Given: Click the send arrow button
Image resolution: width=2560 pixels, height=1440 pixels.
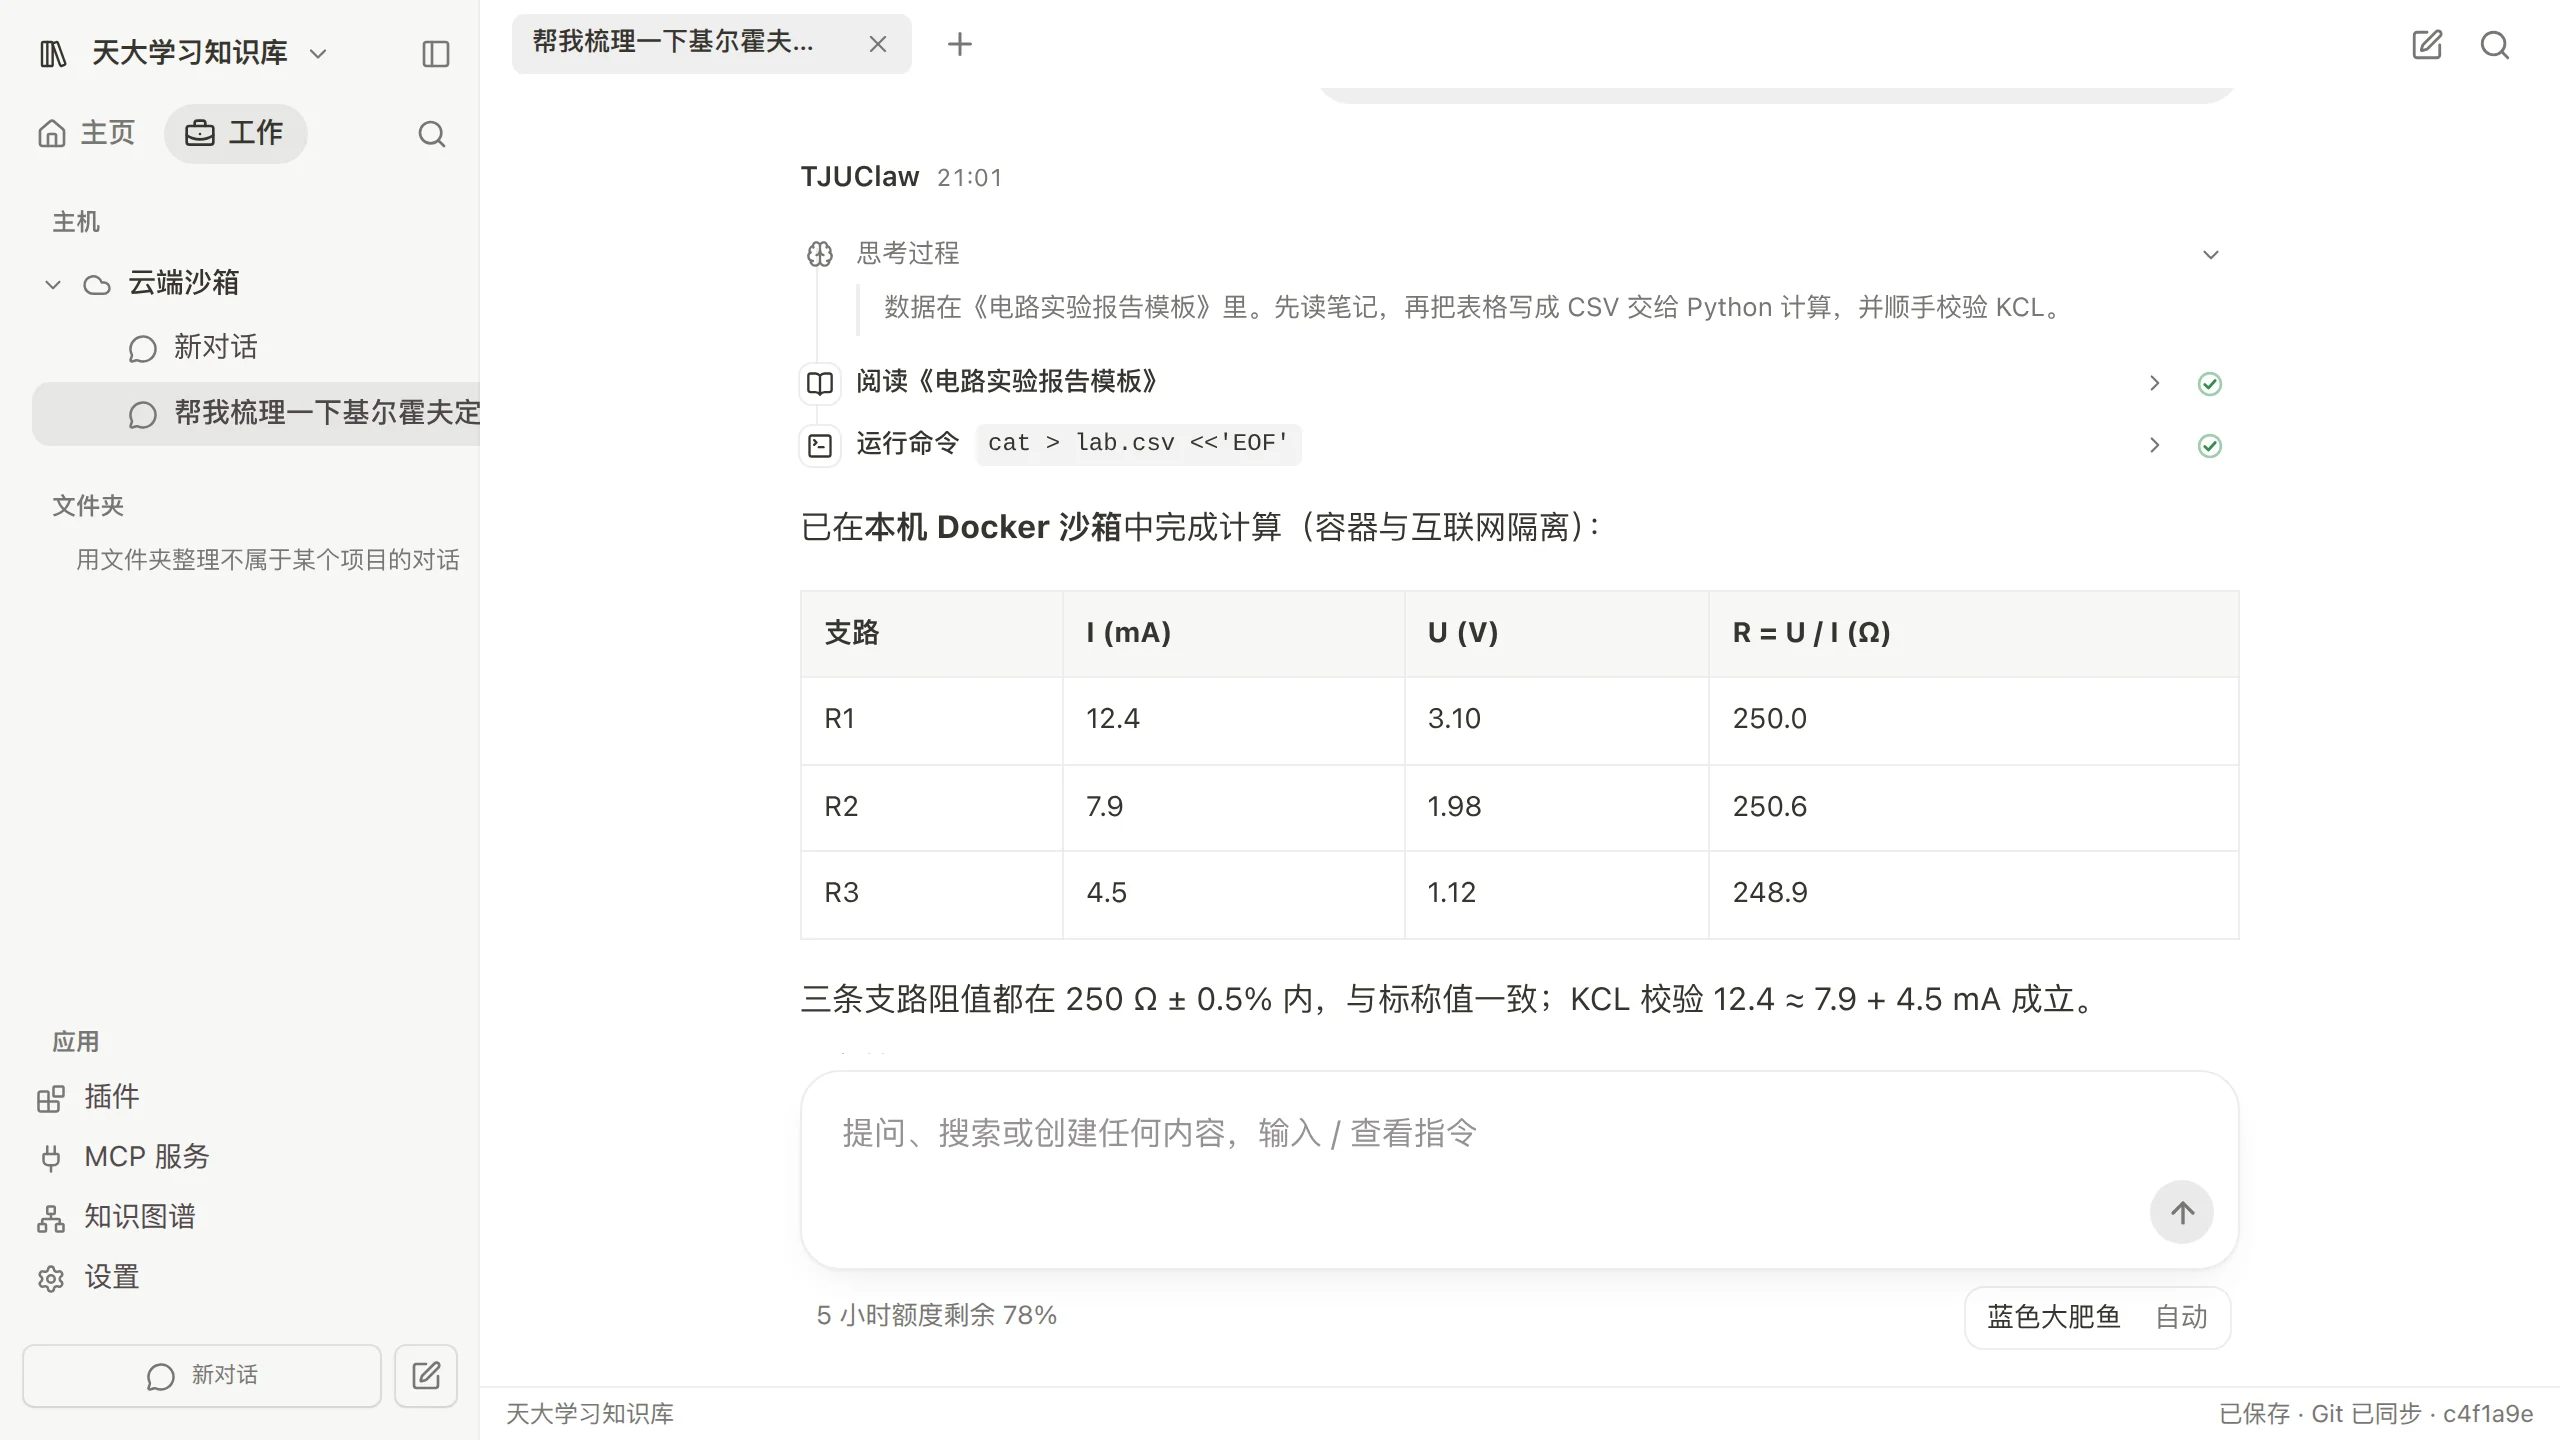Looking at the screenshot, I should [2182, 1212].
